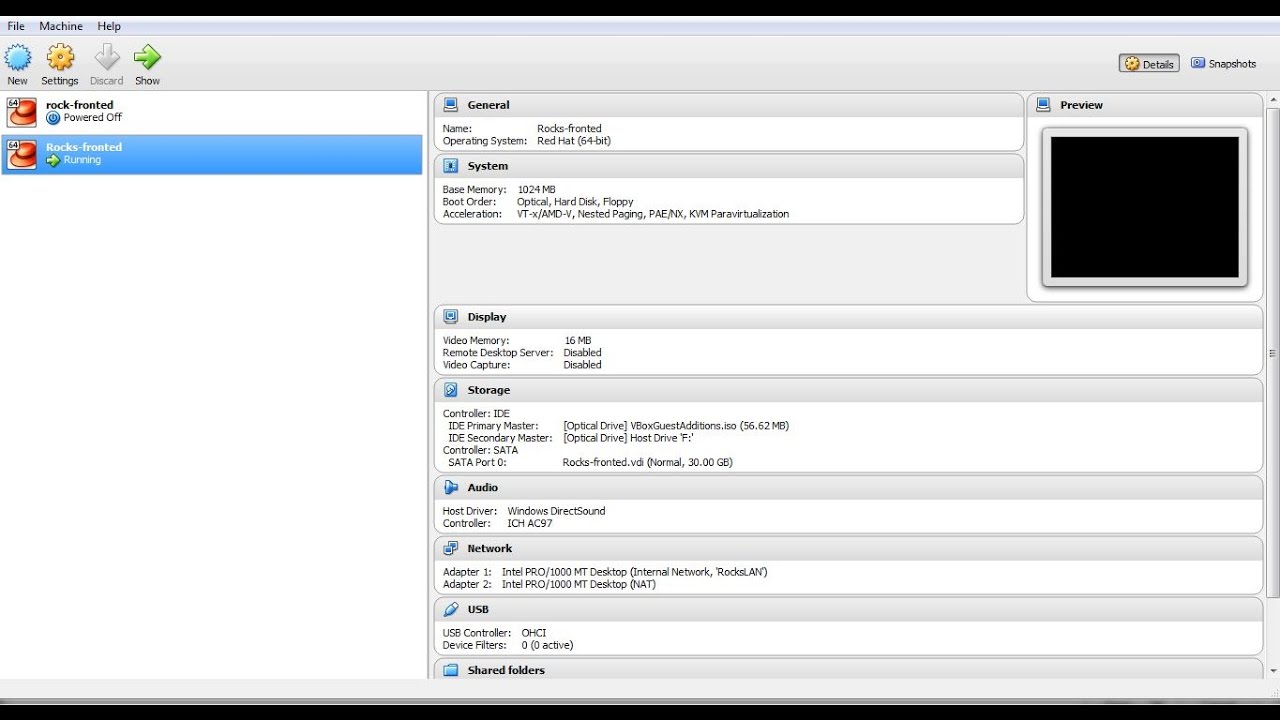1280x720 pixels.
Task: Click the Rocks-fronted running VM icon
Action: 22,154
